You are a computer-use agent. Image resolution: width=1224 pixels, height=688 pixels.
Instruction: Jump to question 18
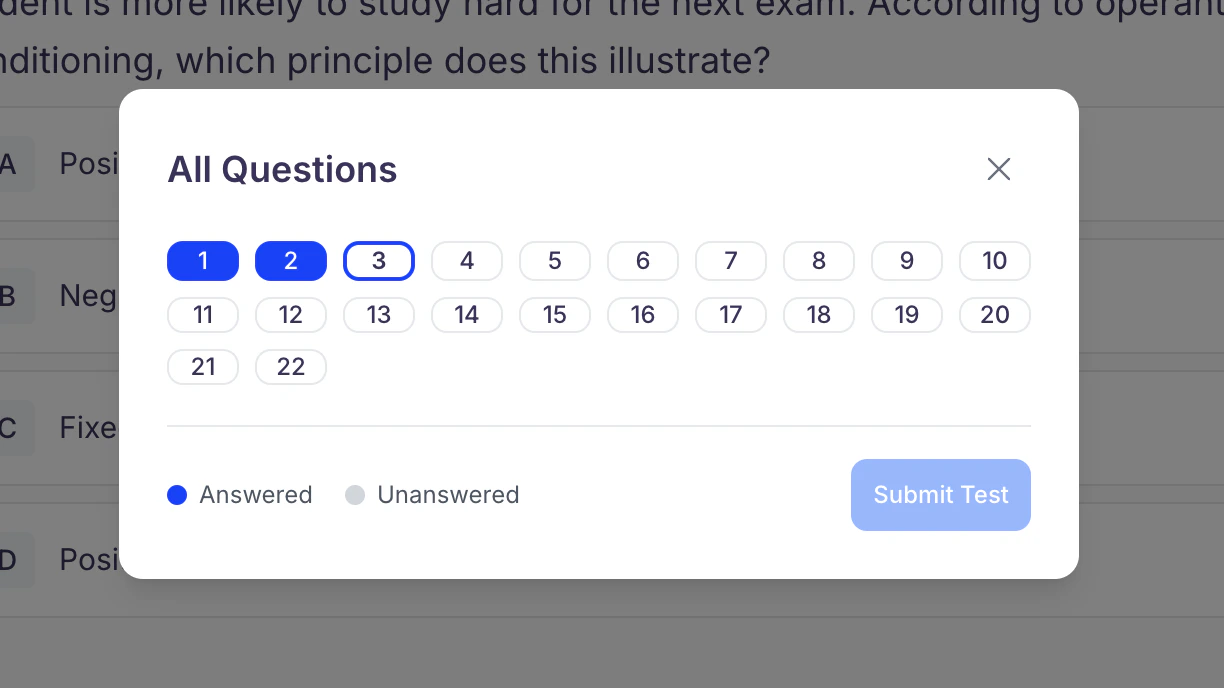point(819,315)
